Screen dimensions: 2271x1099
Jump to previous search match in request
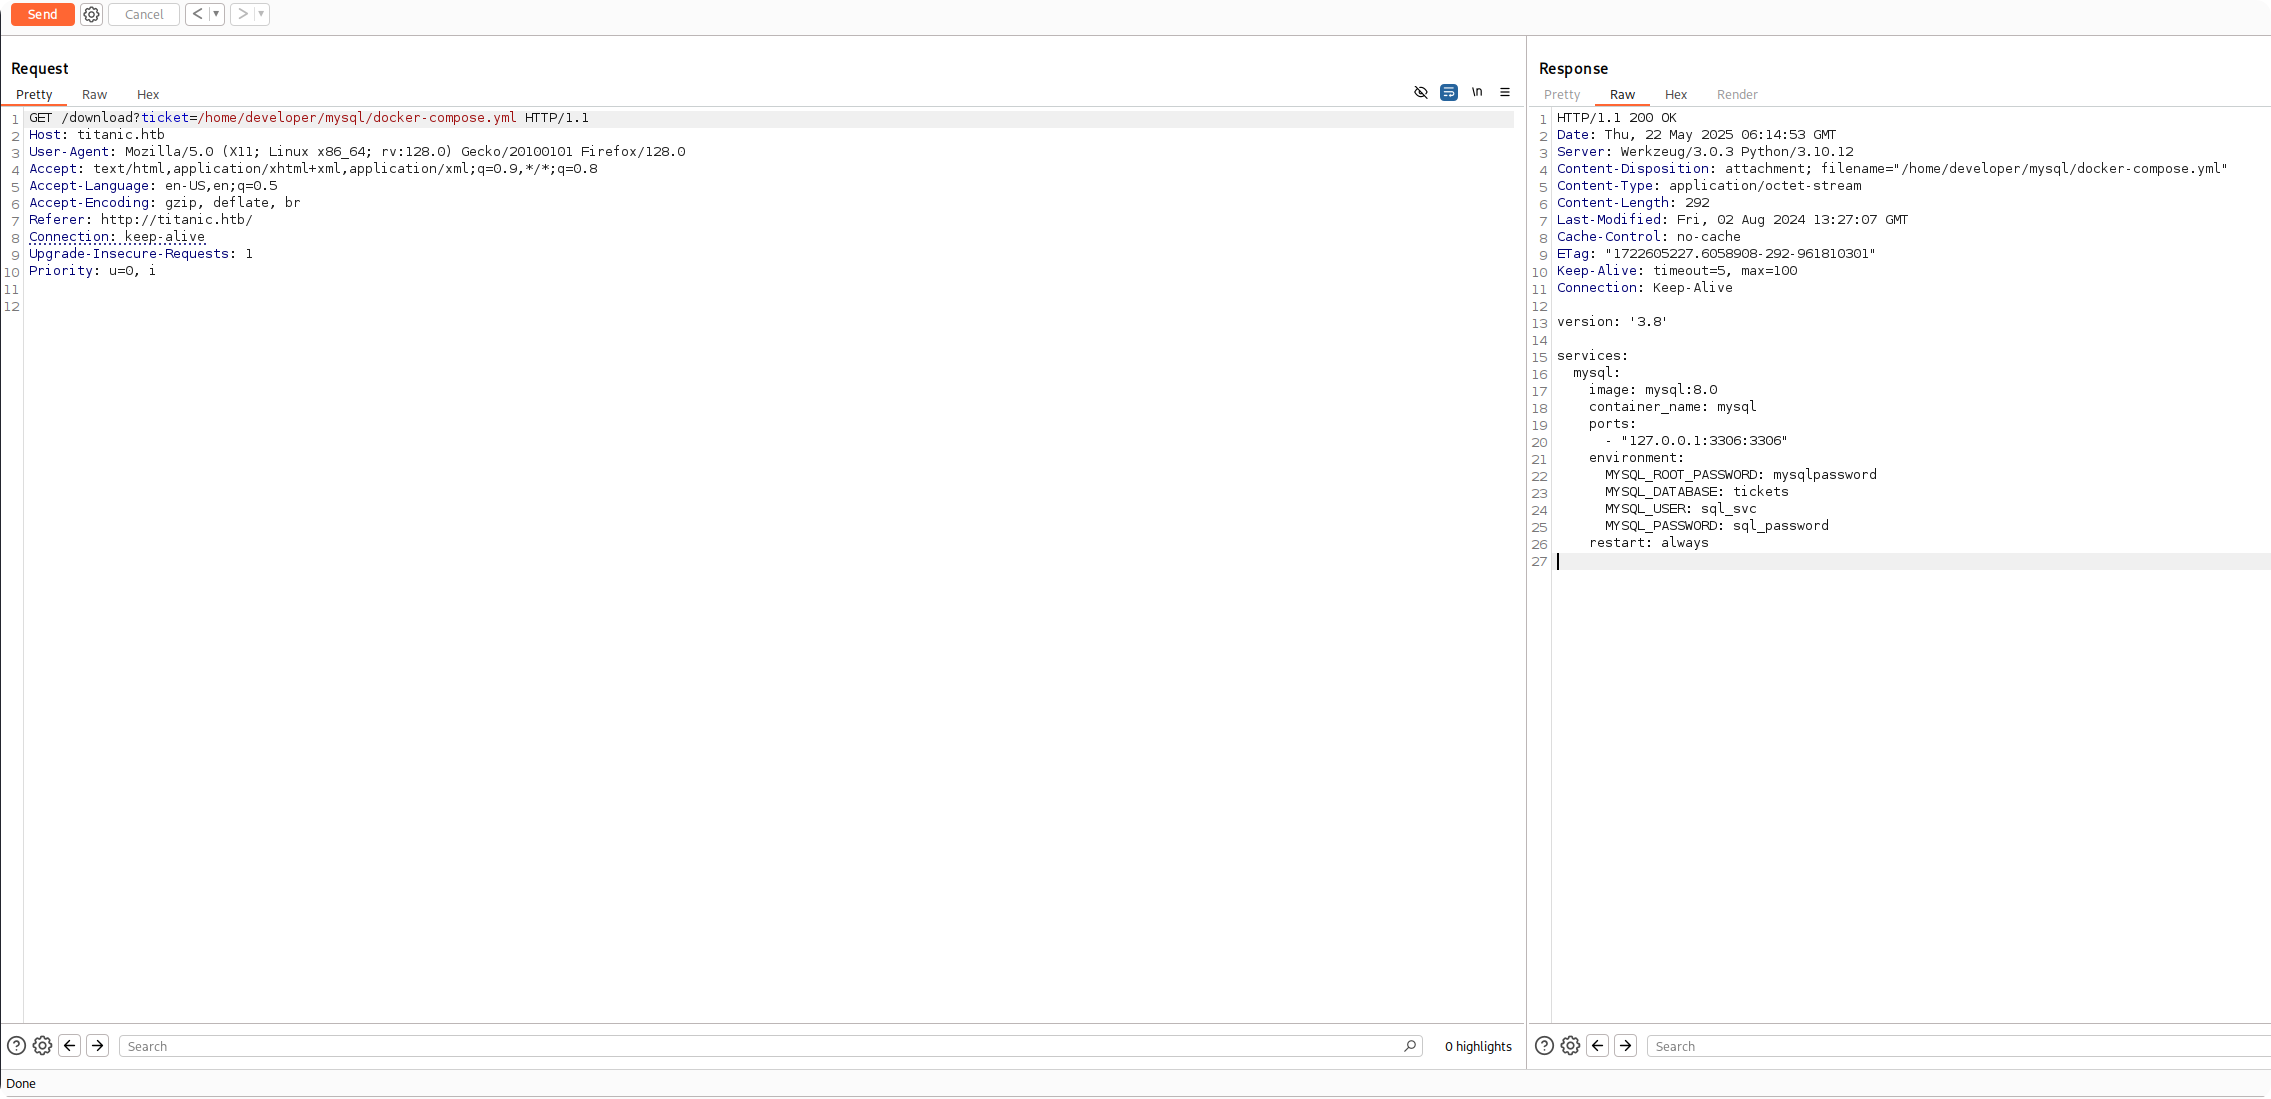coord(70,1046)
